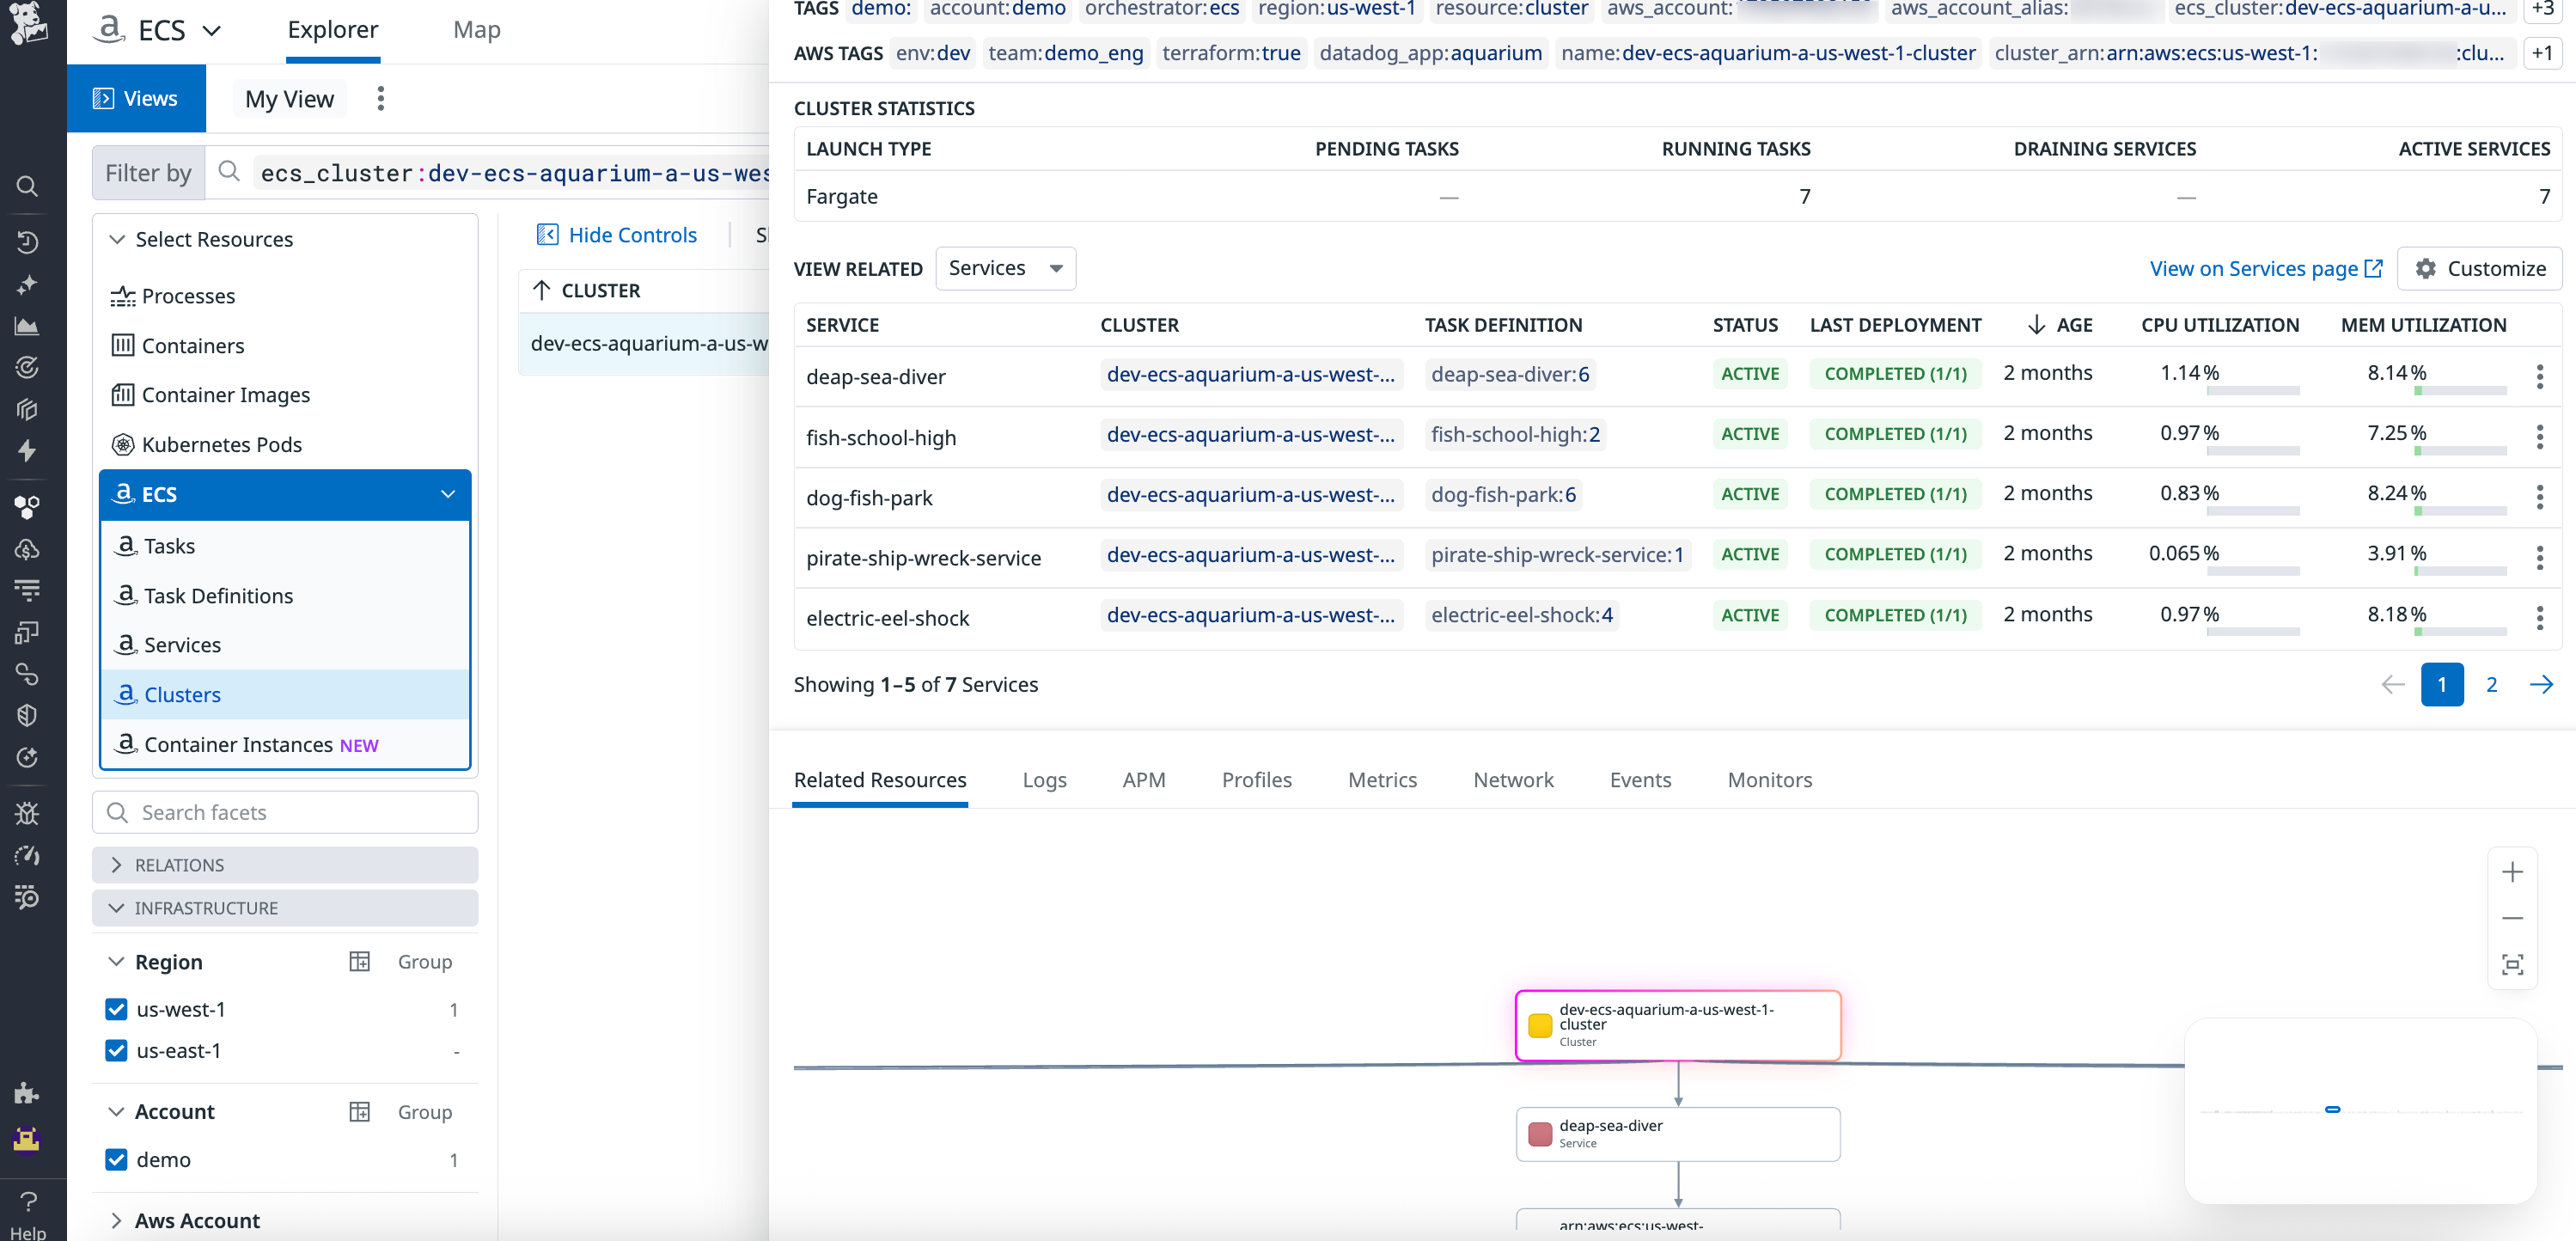This screenshot has width=2576, height=1241.
Task: Uncheck the demo account filter
Action: point(116,1160)
